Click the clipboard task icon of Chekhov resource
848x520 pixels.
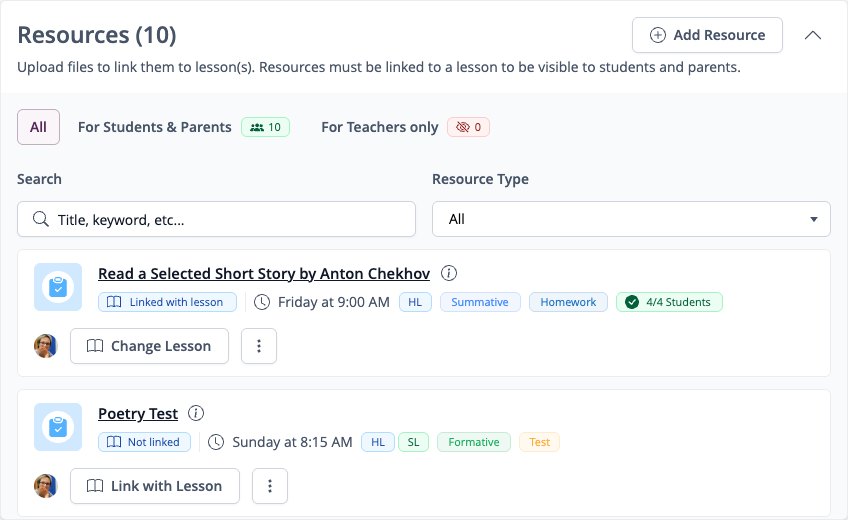[58, 287]
